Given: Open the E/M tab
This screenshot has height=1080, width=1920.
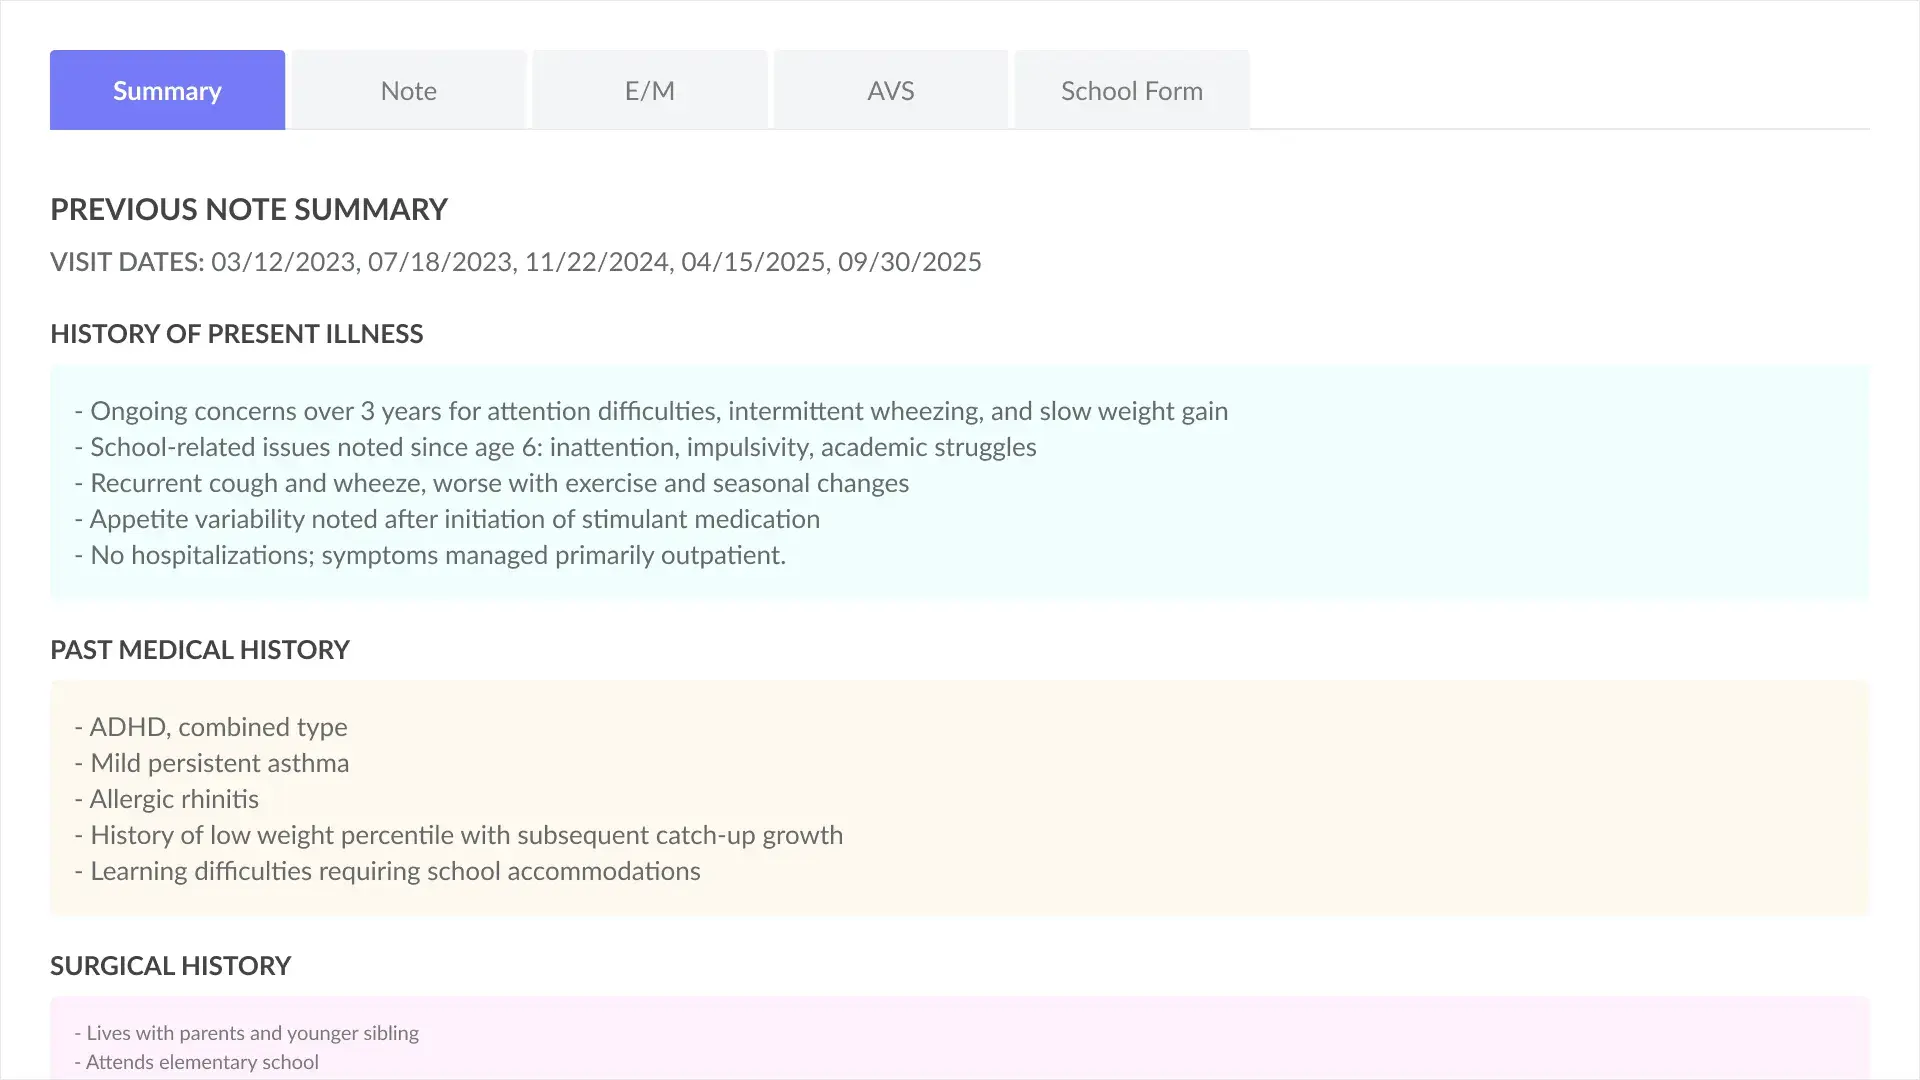Looking at the screenshot, I should point(649,90).
